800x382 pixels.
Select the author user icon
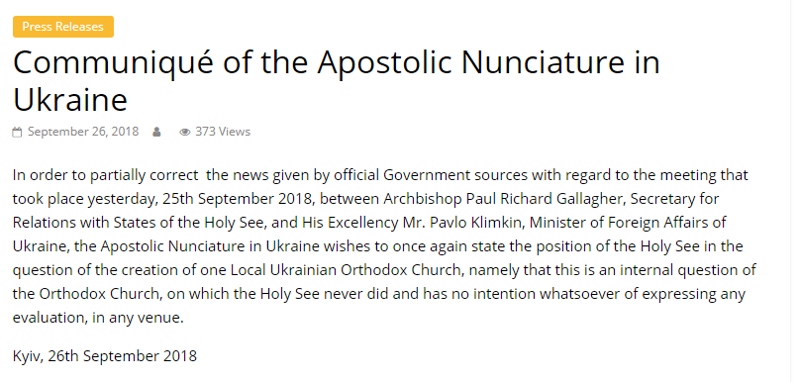(157, 132)
